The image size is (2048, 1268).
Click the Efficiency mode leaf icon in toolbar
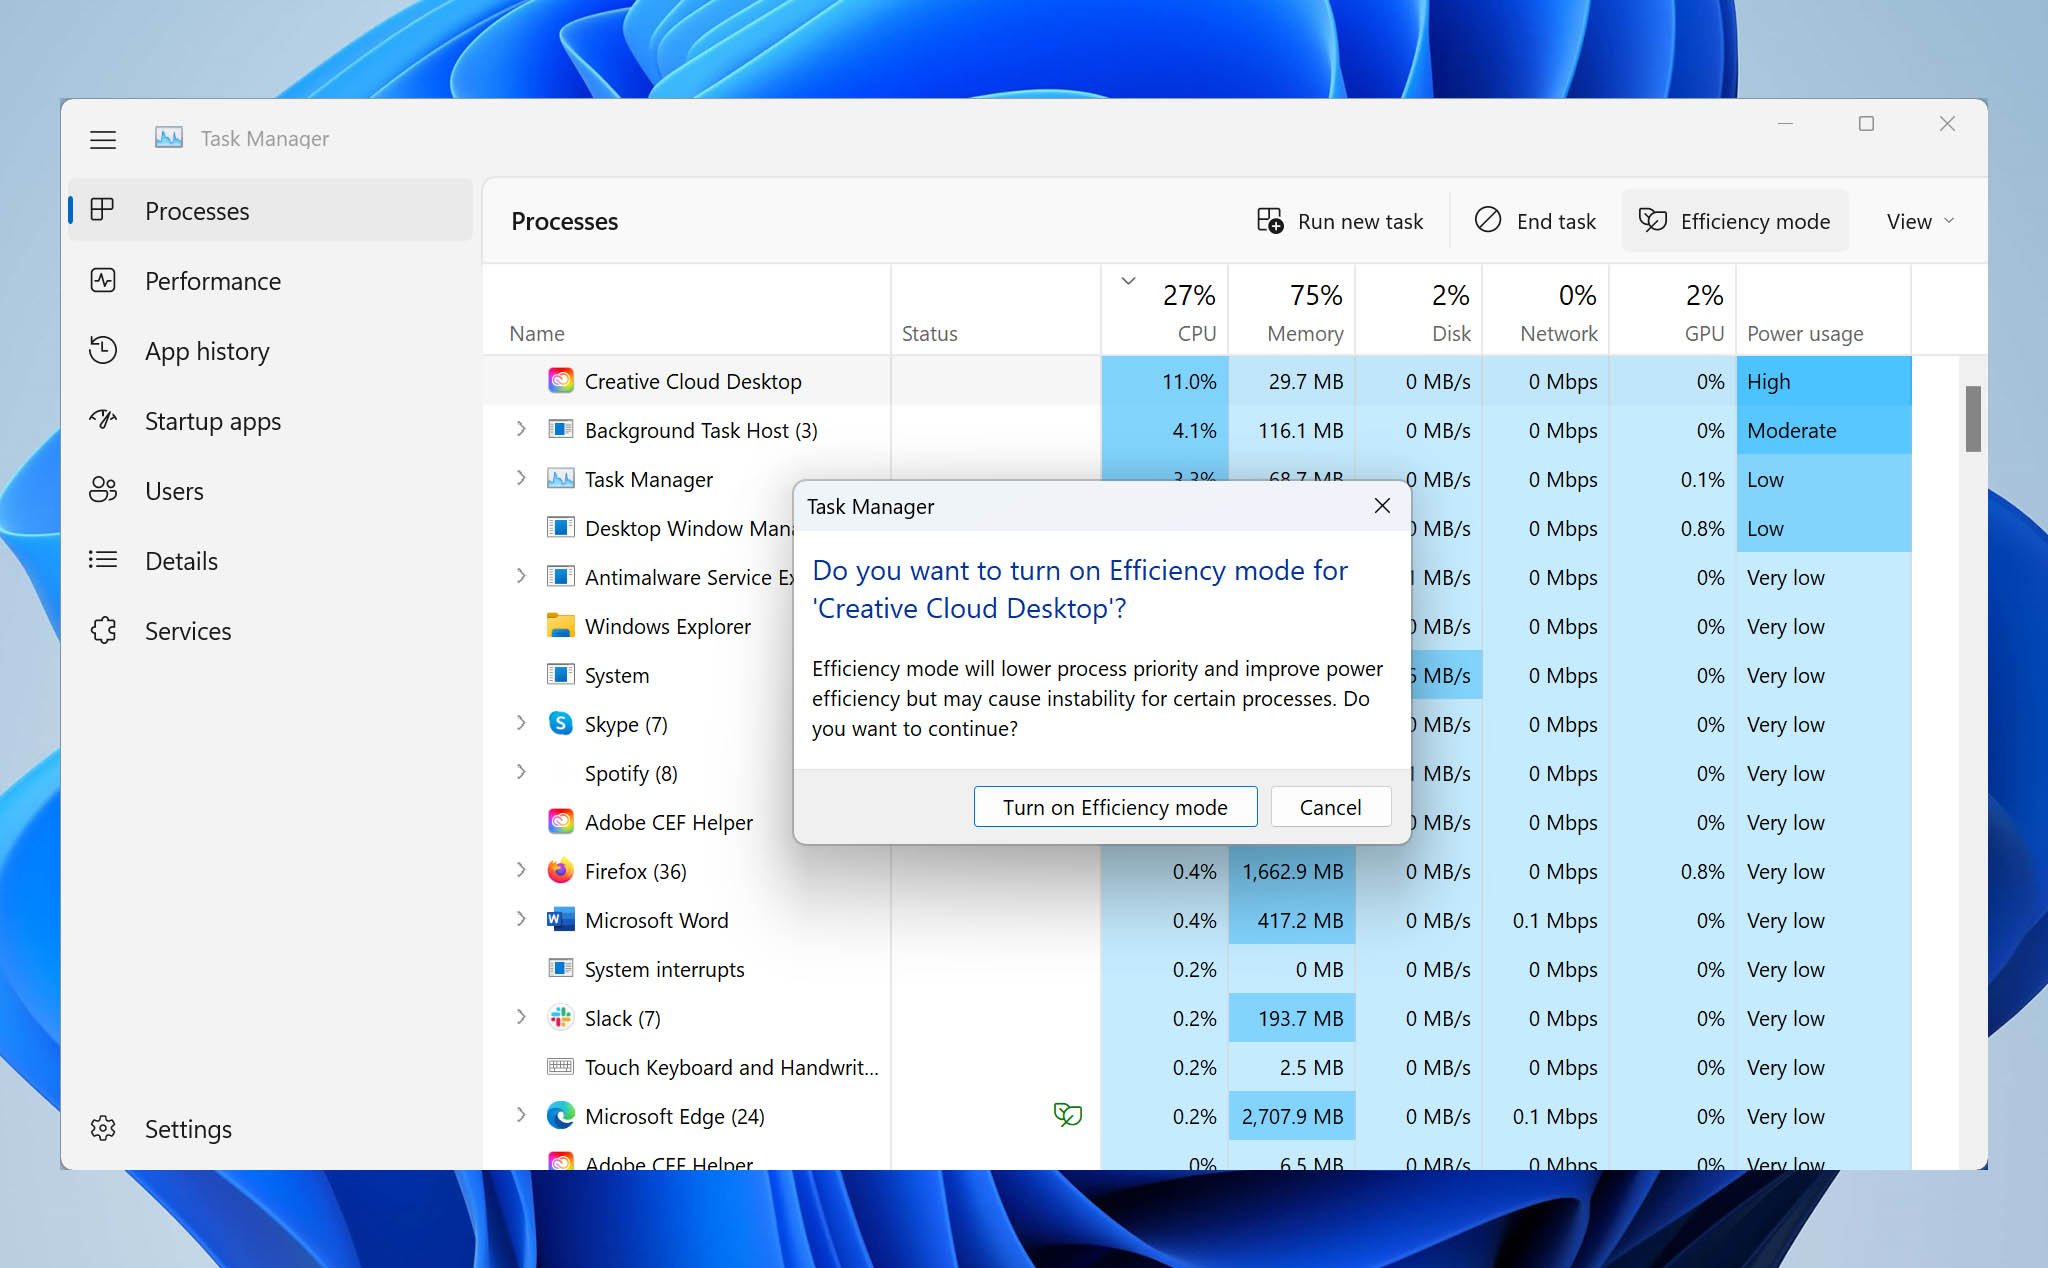coord(1653,220)
